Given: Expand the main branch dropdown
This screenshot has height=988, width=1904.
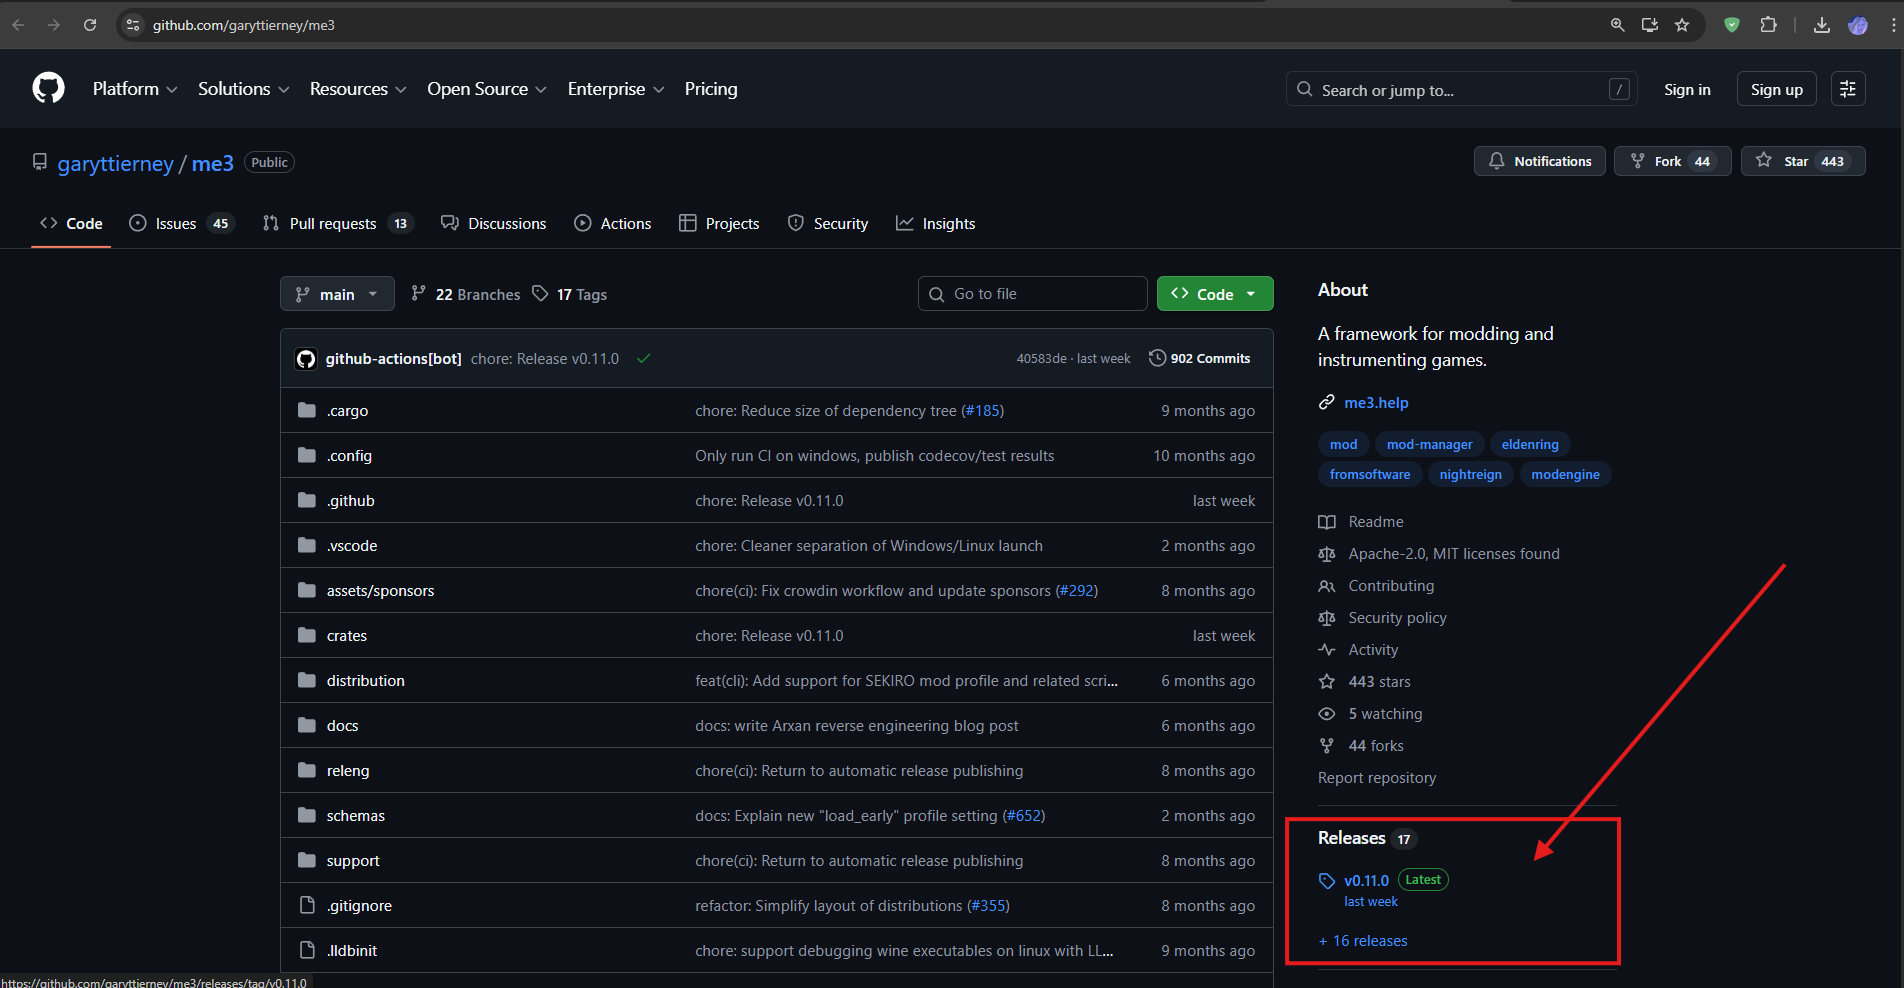Looking at the screenshot, I should point(337,294).
